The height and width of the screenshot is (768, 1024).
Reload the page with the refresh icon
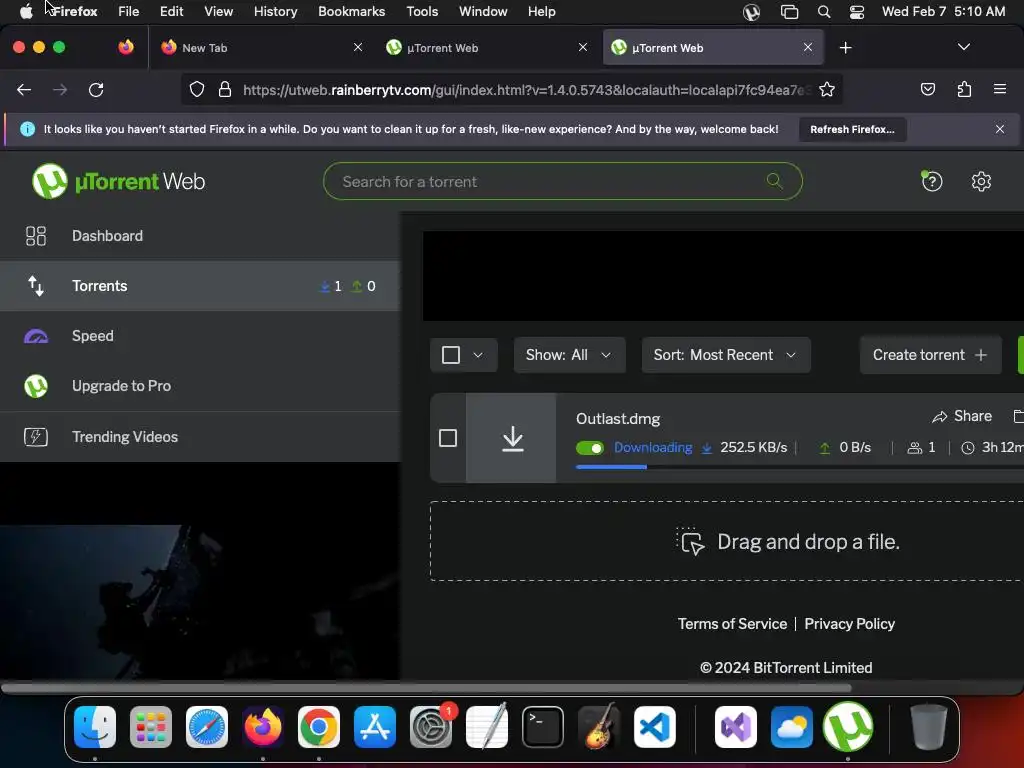click(x=96, y=89)
